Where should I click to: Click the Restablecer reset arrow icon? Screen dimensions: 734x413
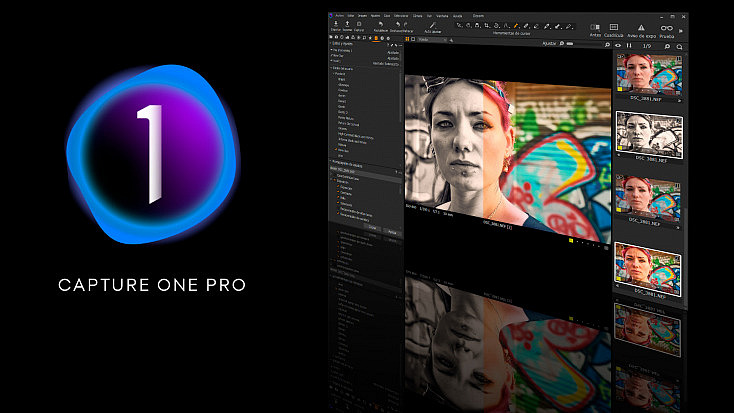pos(381,24)
